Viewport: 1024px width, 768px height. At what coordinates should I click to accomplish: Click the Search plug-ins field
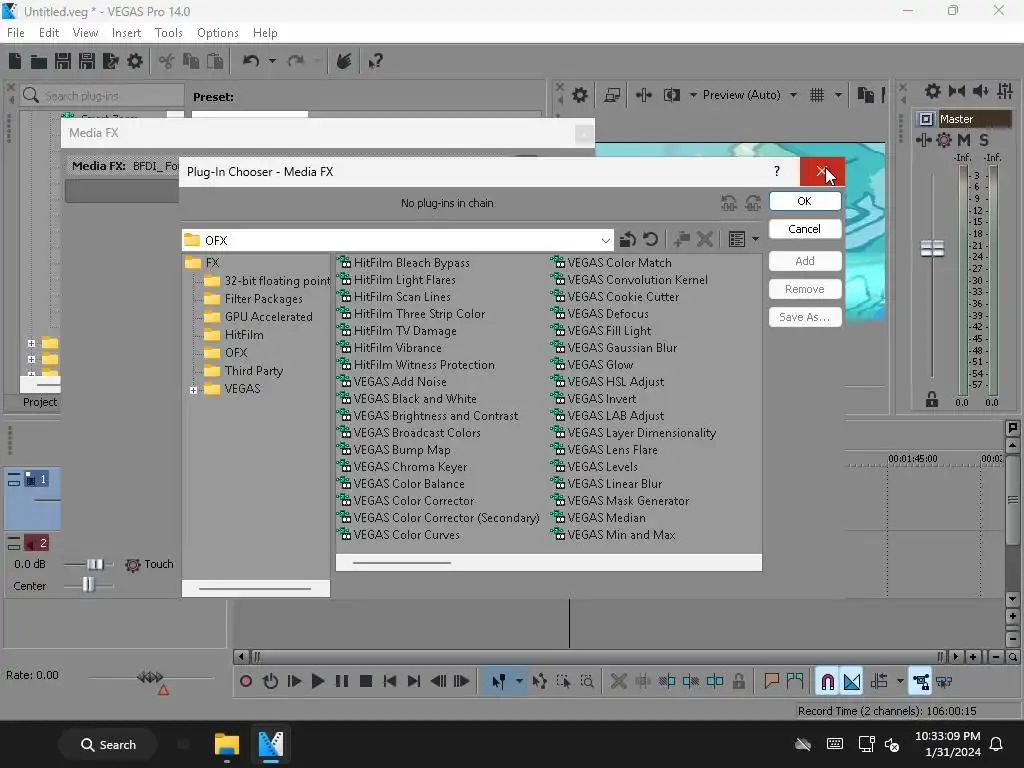click(x=103, y=96)
